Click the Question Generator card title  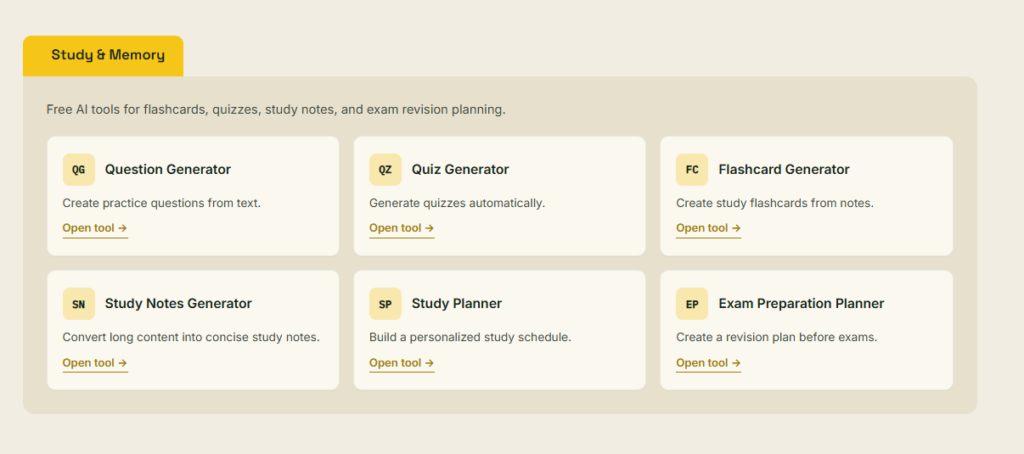click(x=168, y=170)
